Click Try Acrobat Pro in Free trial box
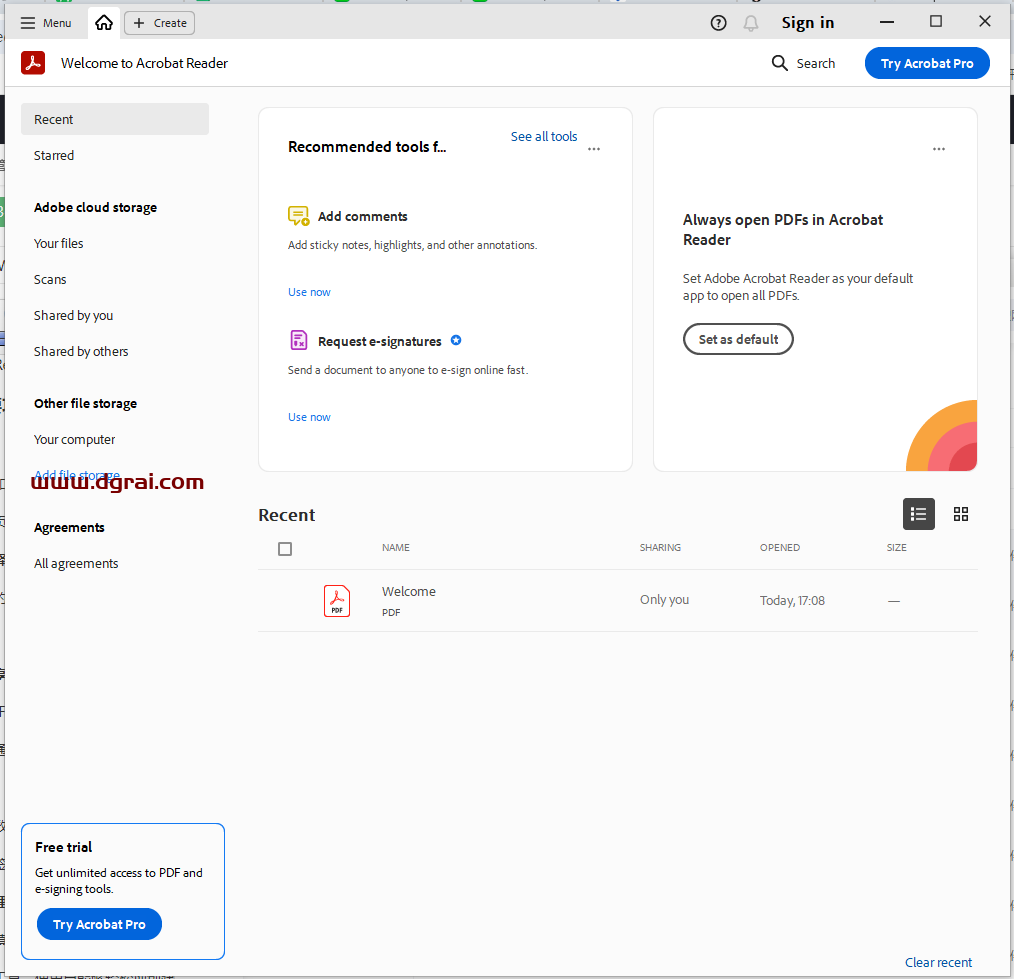Image resolution: width=1014 pixels, height=979 pixels. (x=99, y=924)
